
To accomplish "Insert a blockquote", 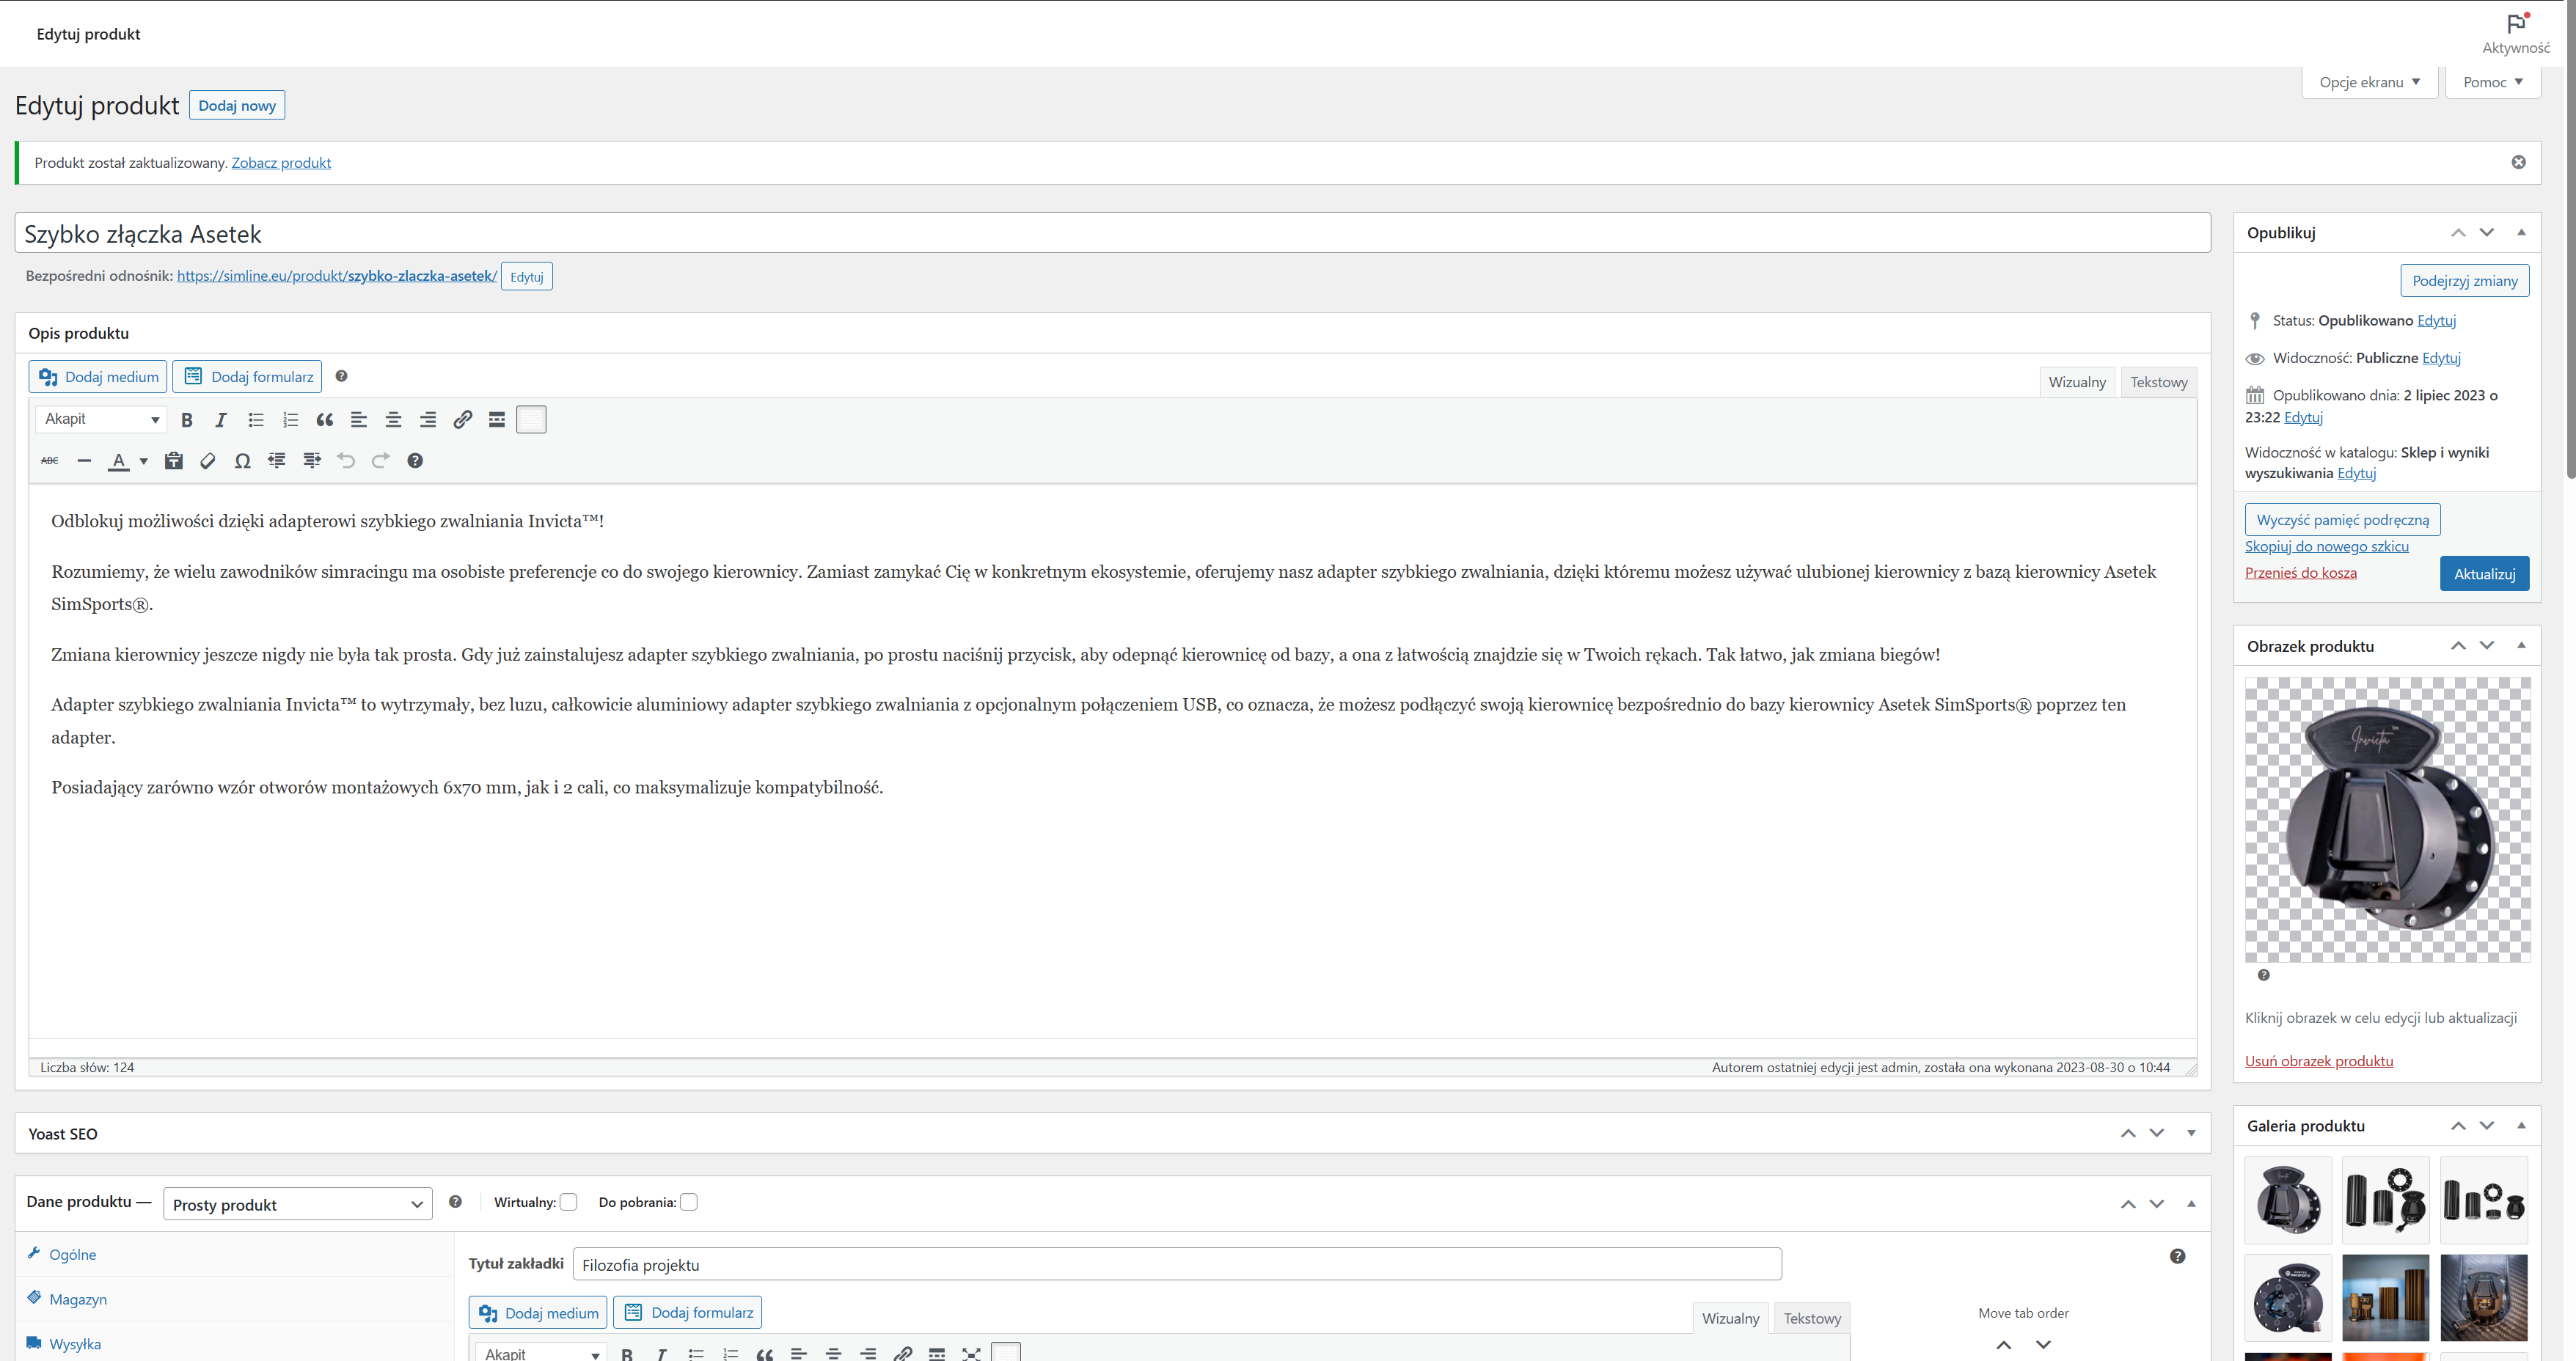I will tap(324, 419).
